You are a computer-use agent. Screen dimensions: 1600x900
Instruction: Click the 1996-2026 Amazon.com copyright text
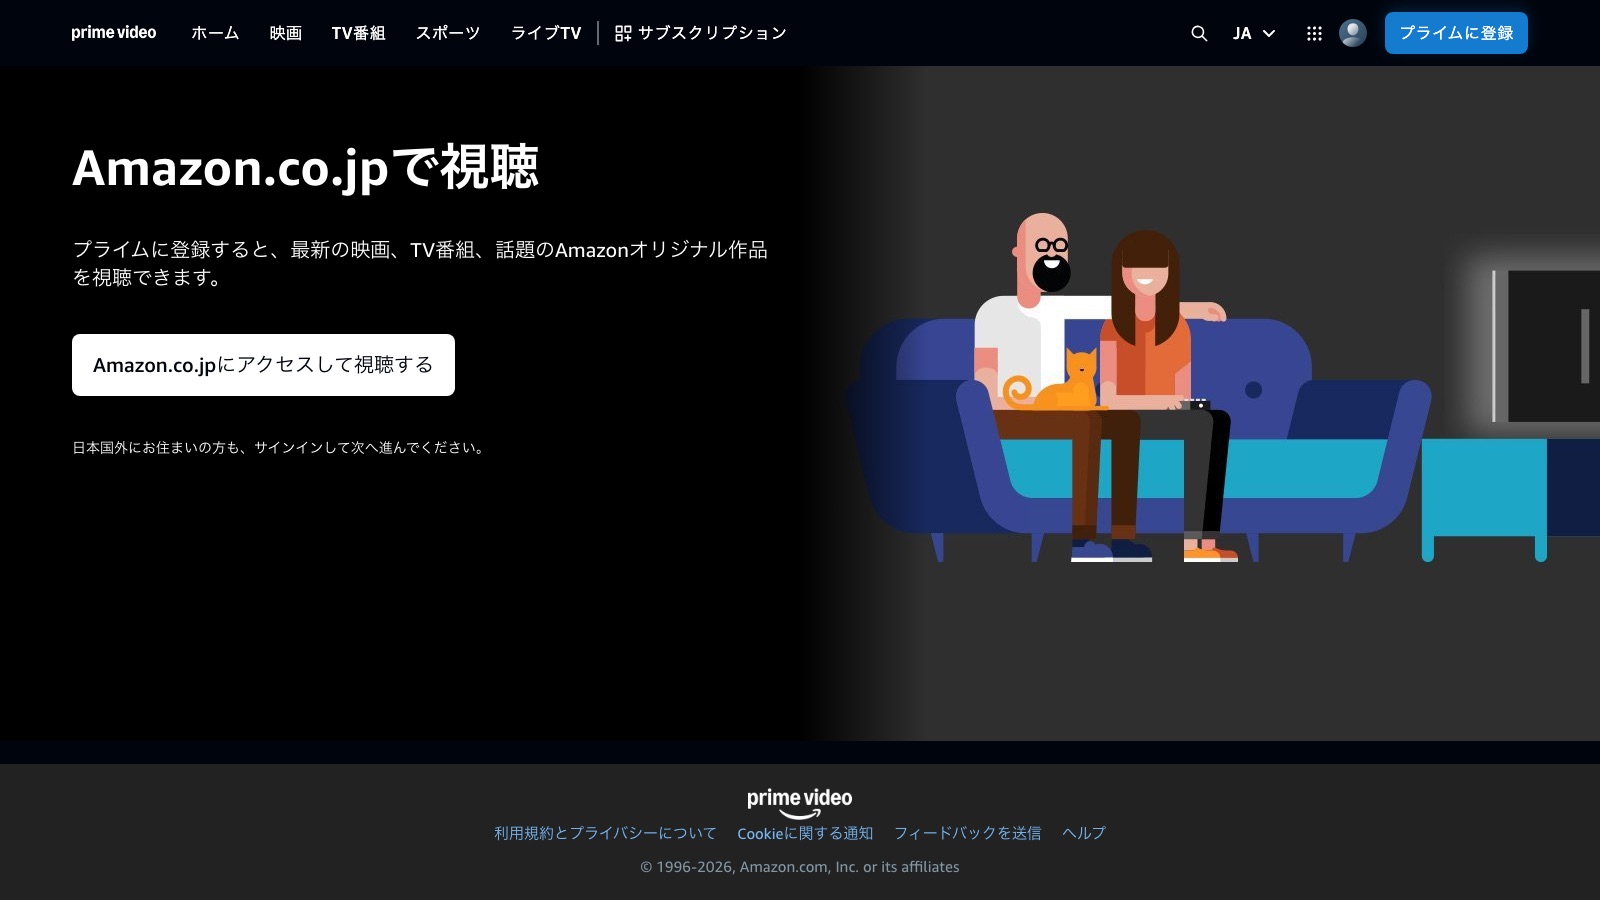800,867
